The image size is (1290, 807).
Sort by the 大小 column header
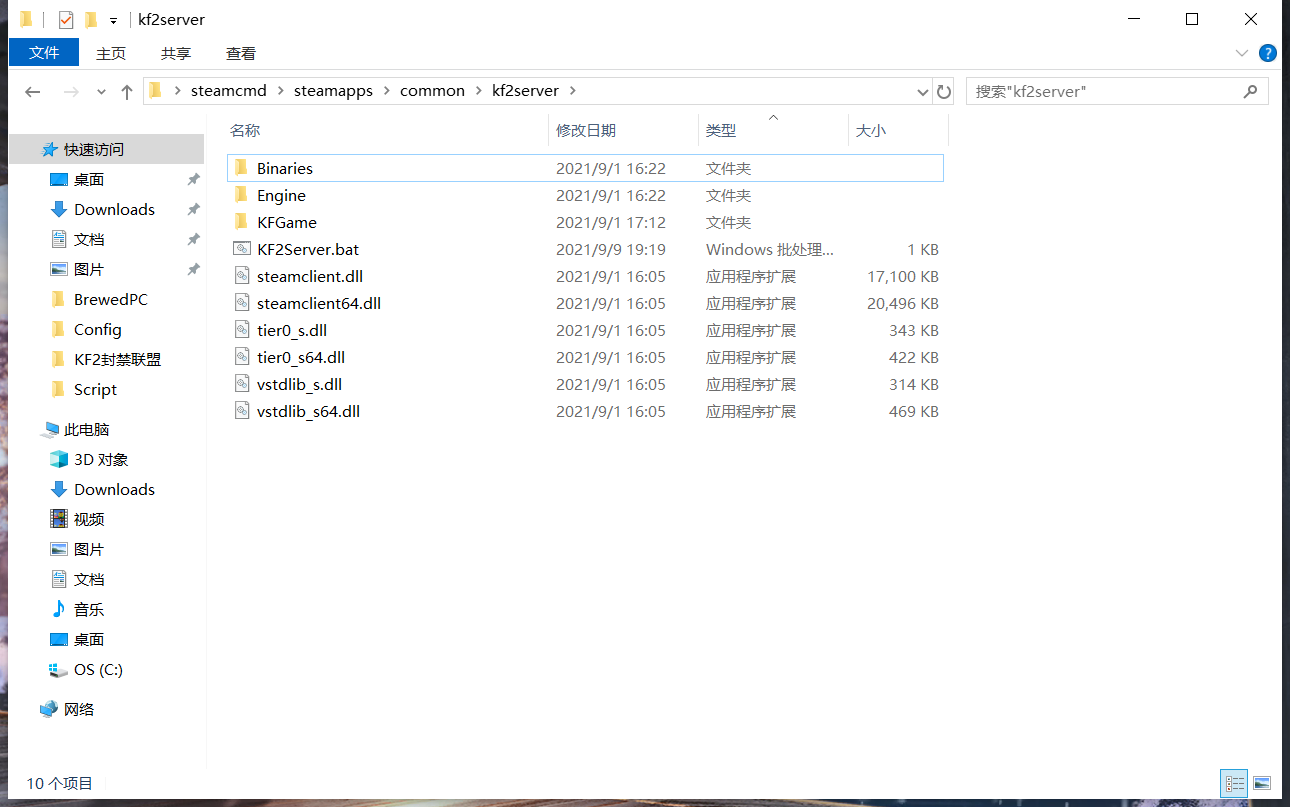click(x=871, y=130)
